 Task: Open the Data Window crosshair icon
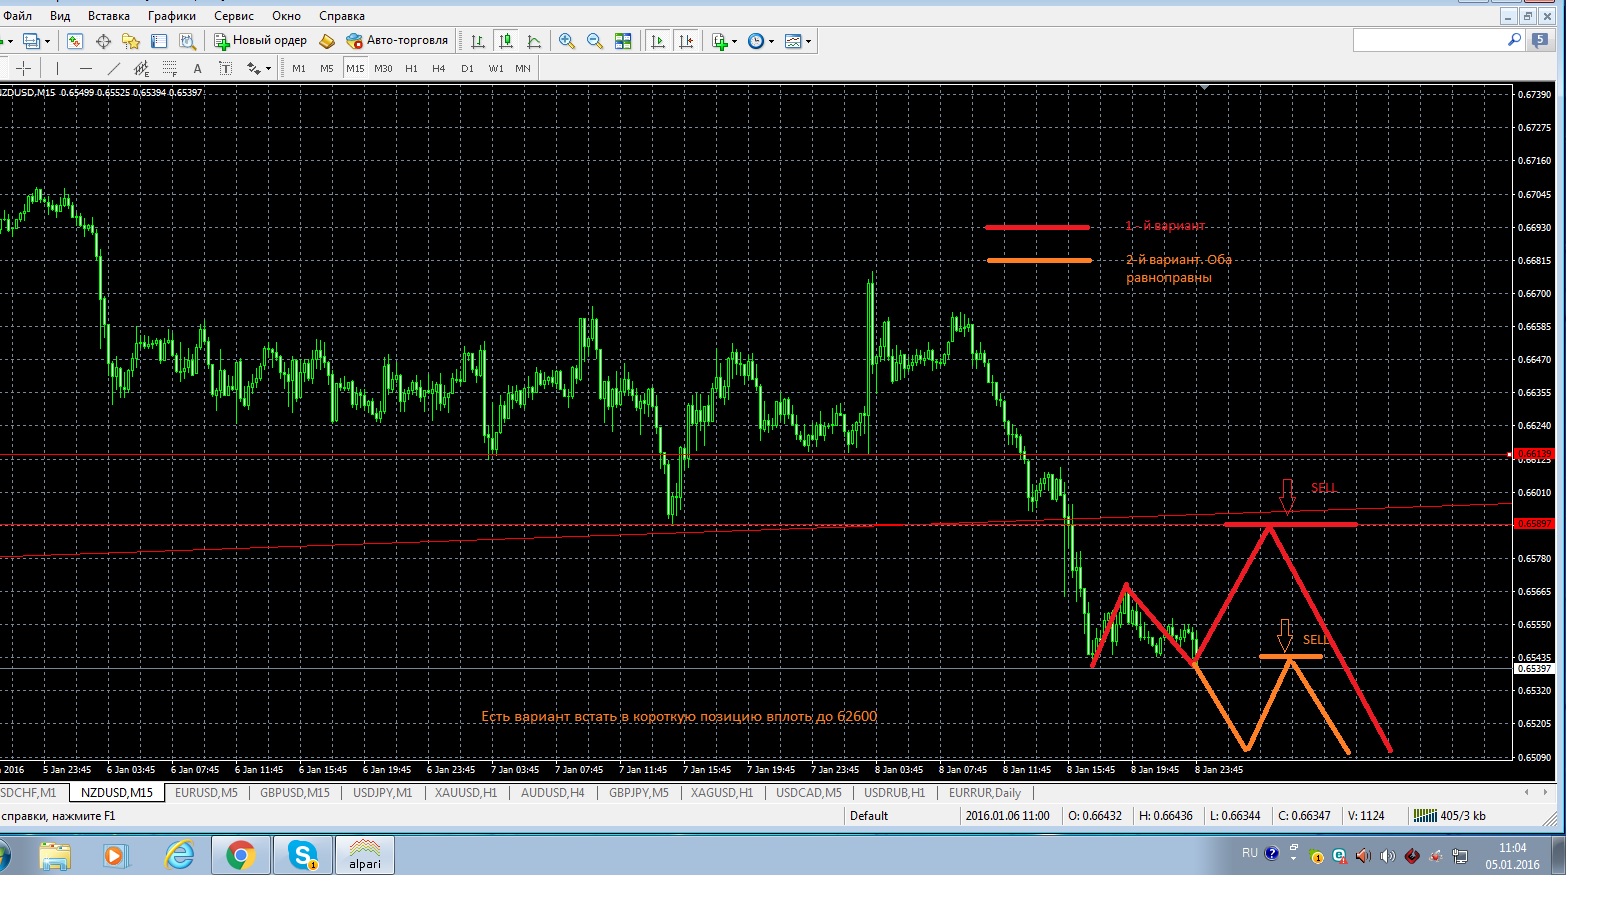point(103,41)
